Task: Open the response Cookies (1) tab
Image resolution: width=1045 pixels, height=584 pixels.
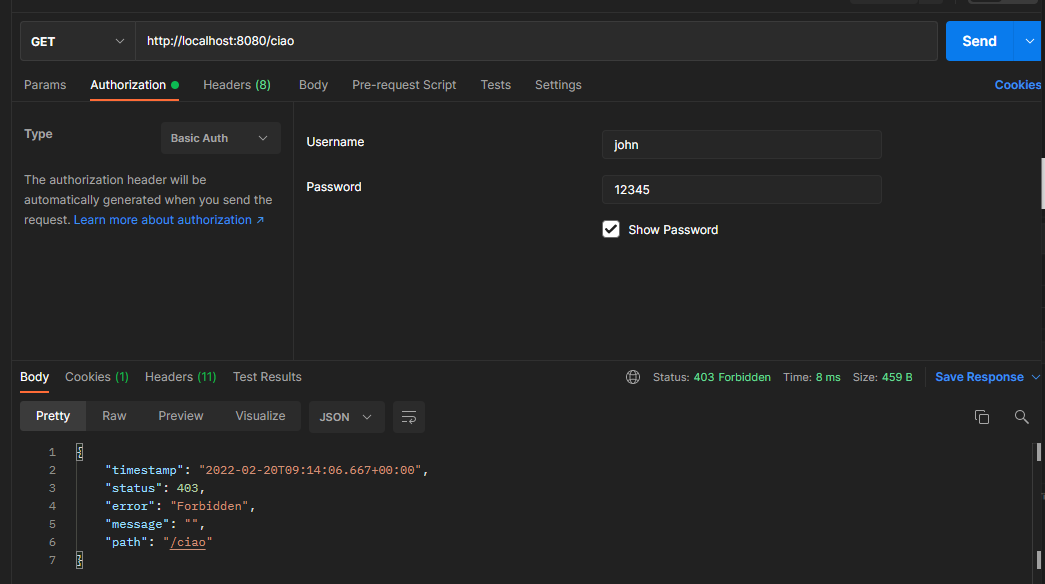Action: [x=97, y=377]
